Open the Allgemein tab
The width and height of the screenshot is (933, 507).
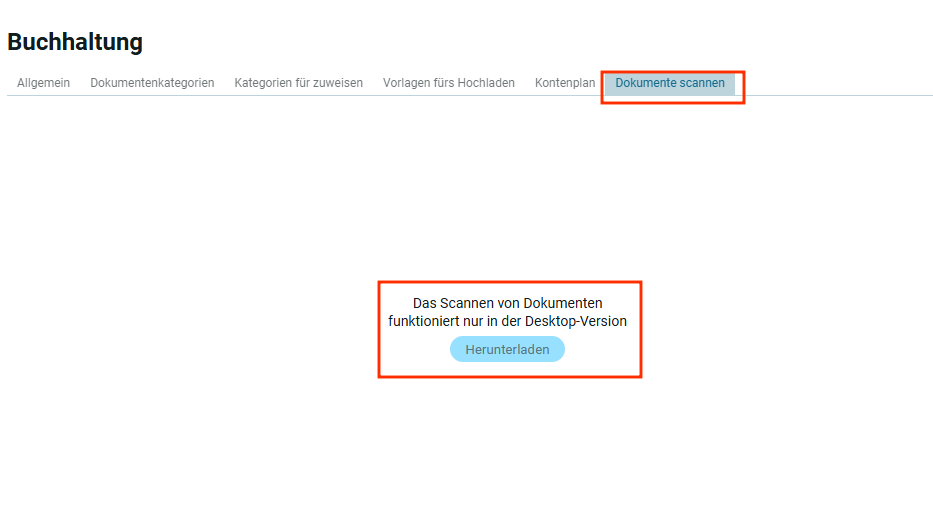[43, 83]
